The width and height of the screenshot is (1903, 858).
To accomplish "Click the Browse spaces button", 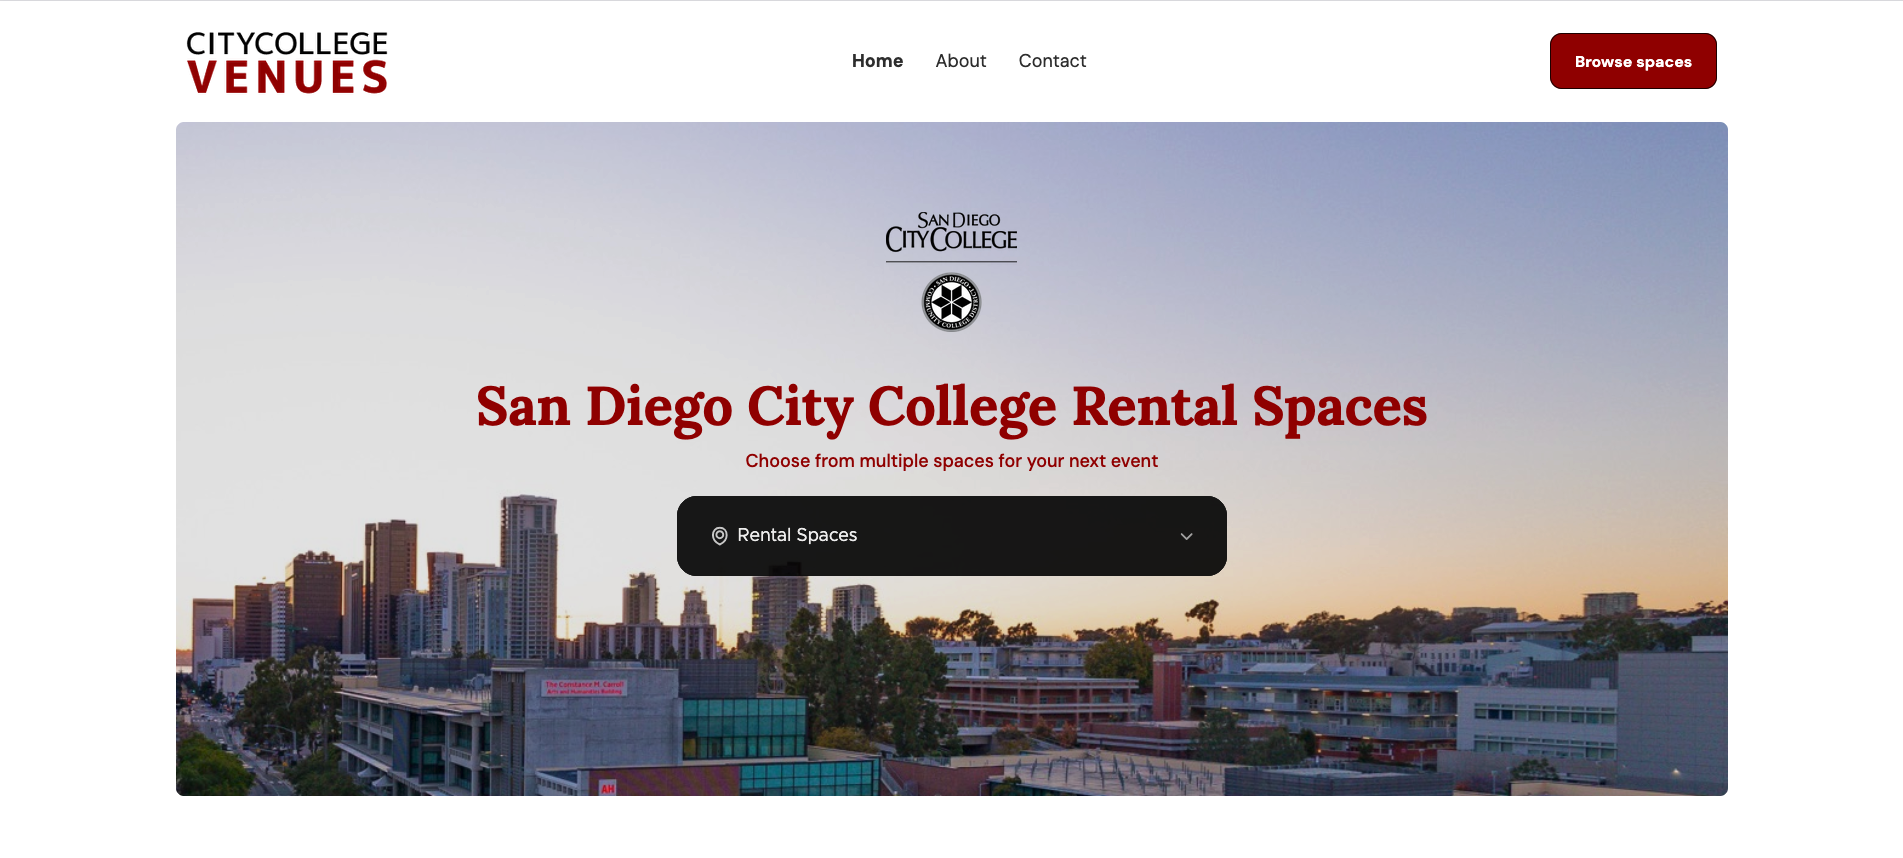I will point(1633,61).
